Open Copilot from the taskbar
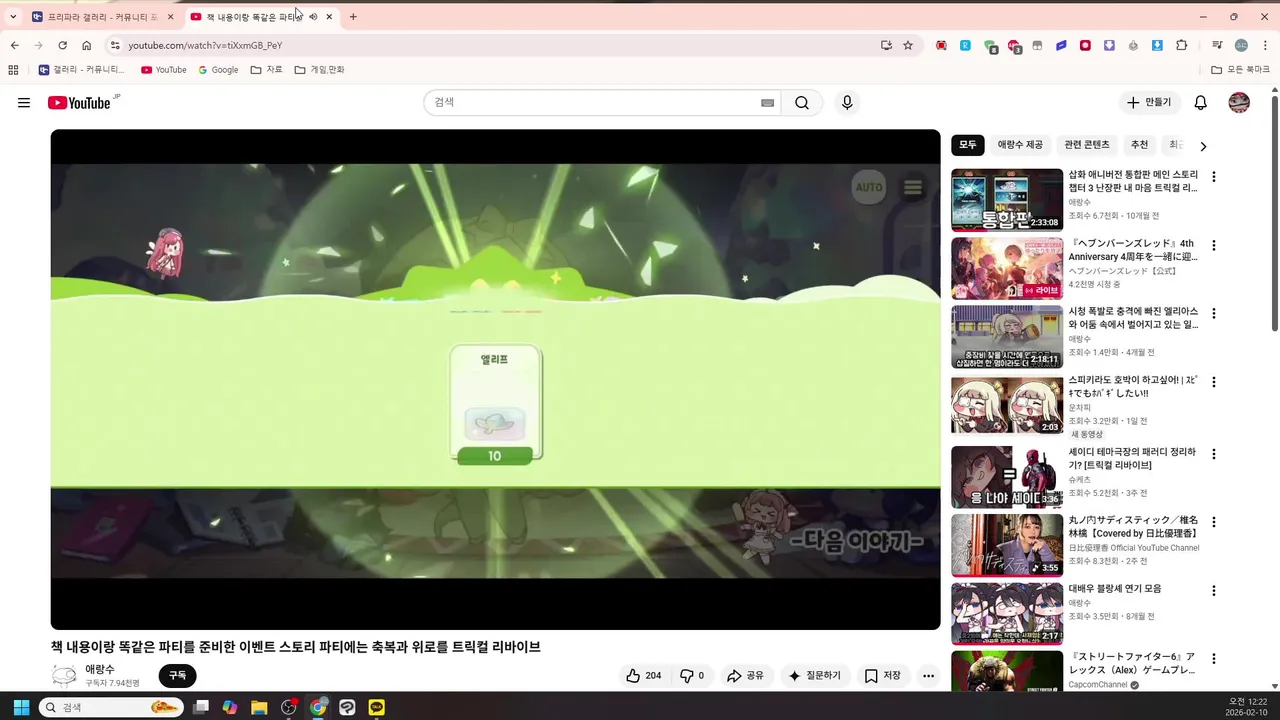 [230, 707]
